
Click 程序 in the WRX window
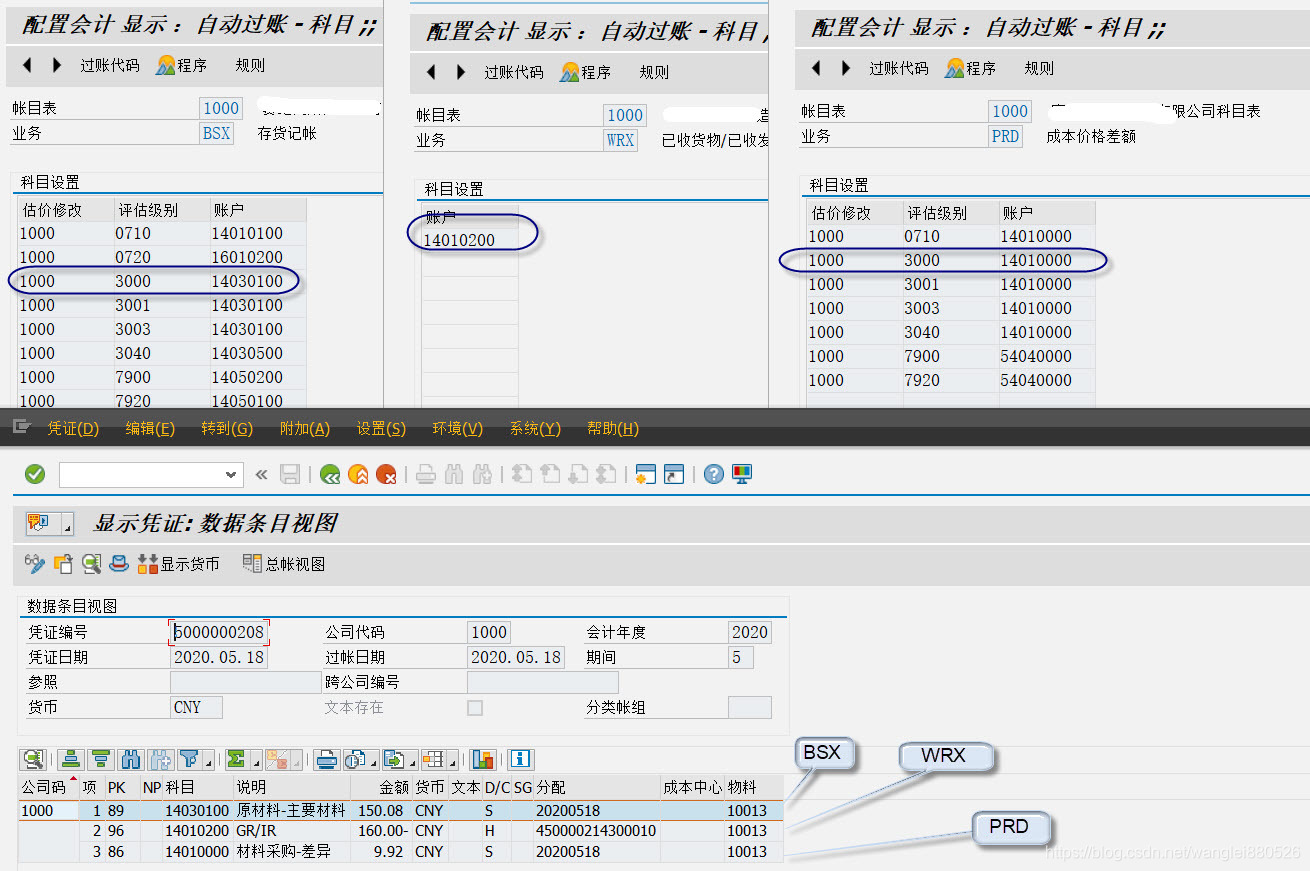585,72
